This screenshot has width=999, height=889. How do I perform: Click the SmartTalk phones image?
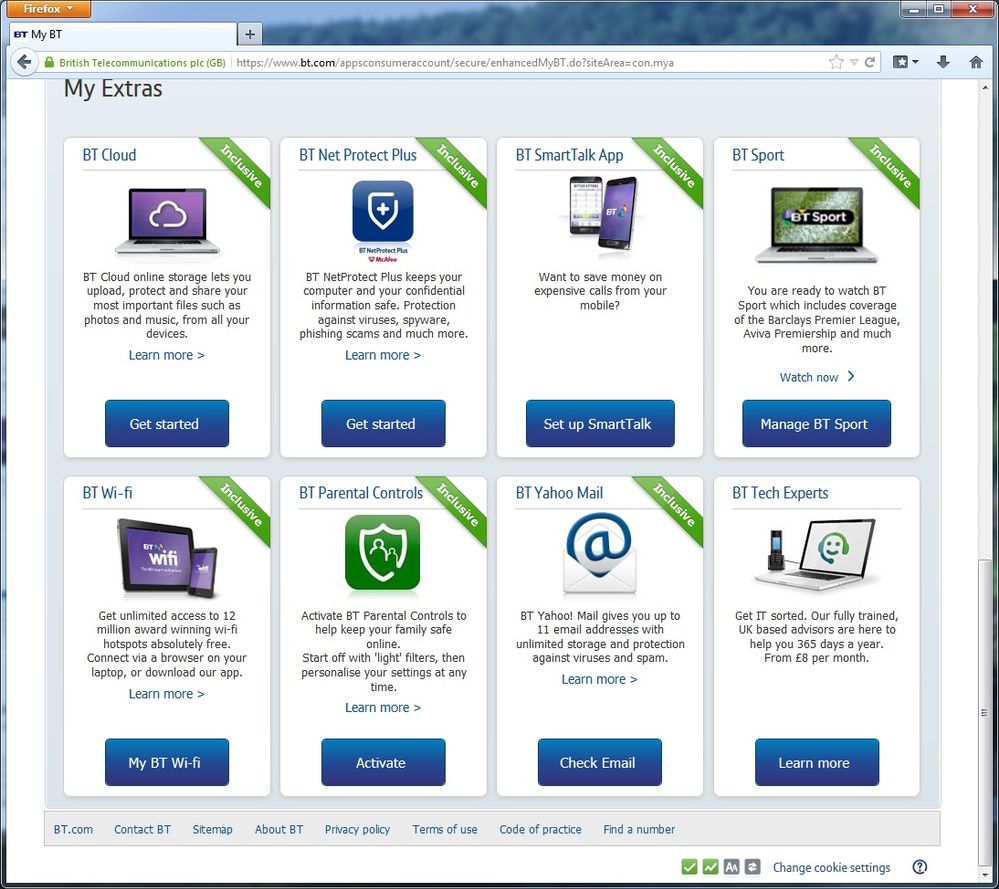click(x=603, y=213)
